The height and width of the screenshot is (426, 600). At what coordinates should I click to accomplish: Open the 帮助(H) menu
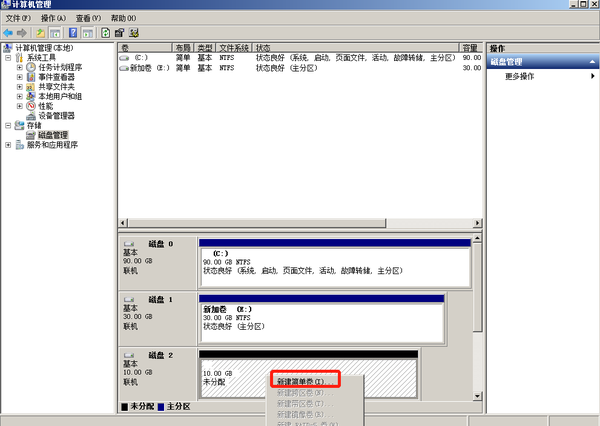(x=123, y=18)
